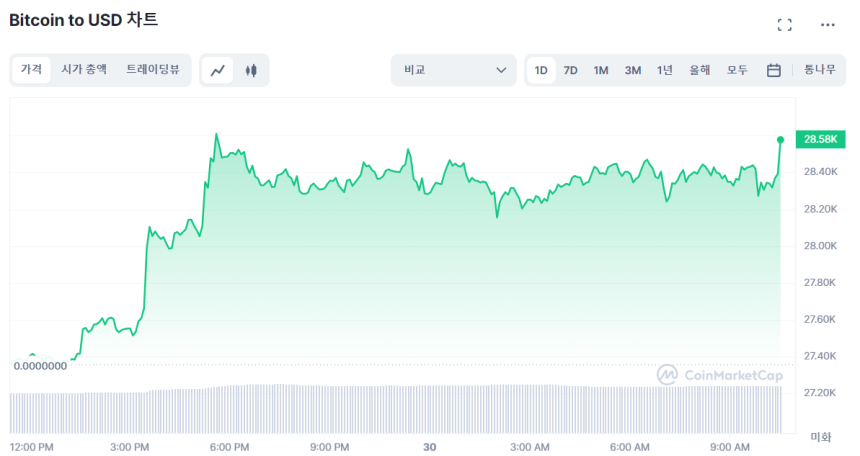Click the green endpoint dot on chart
Screen dimensions: 860x456
pos(780,139)
